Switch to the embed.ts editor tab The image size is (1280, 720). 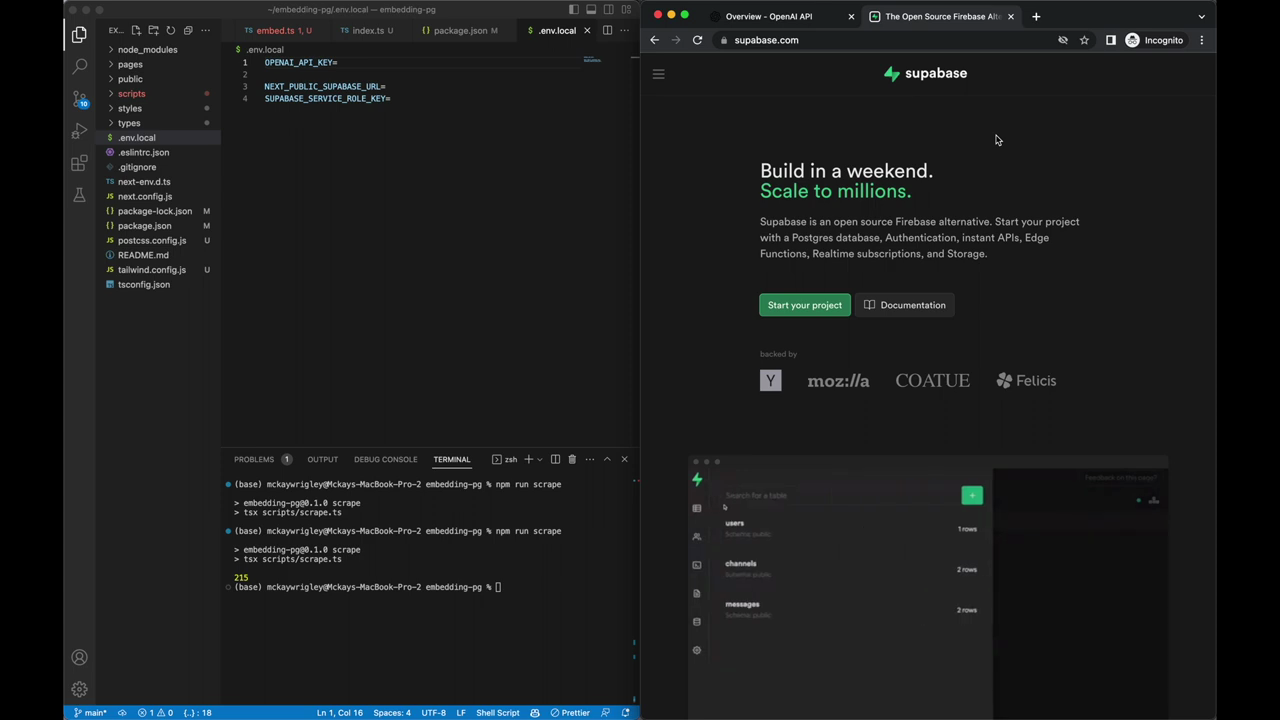[x=278, y=30]
